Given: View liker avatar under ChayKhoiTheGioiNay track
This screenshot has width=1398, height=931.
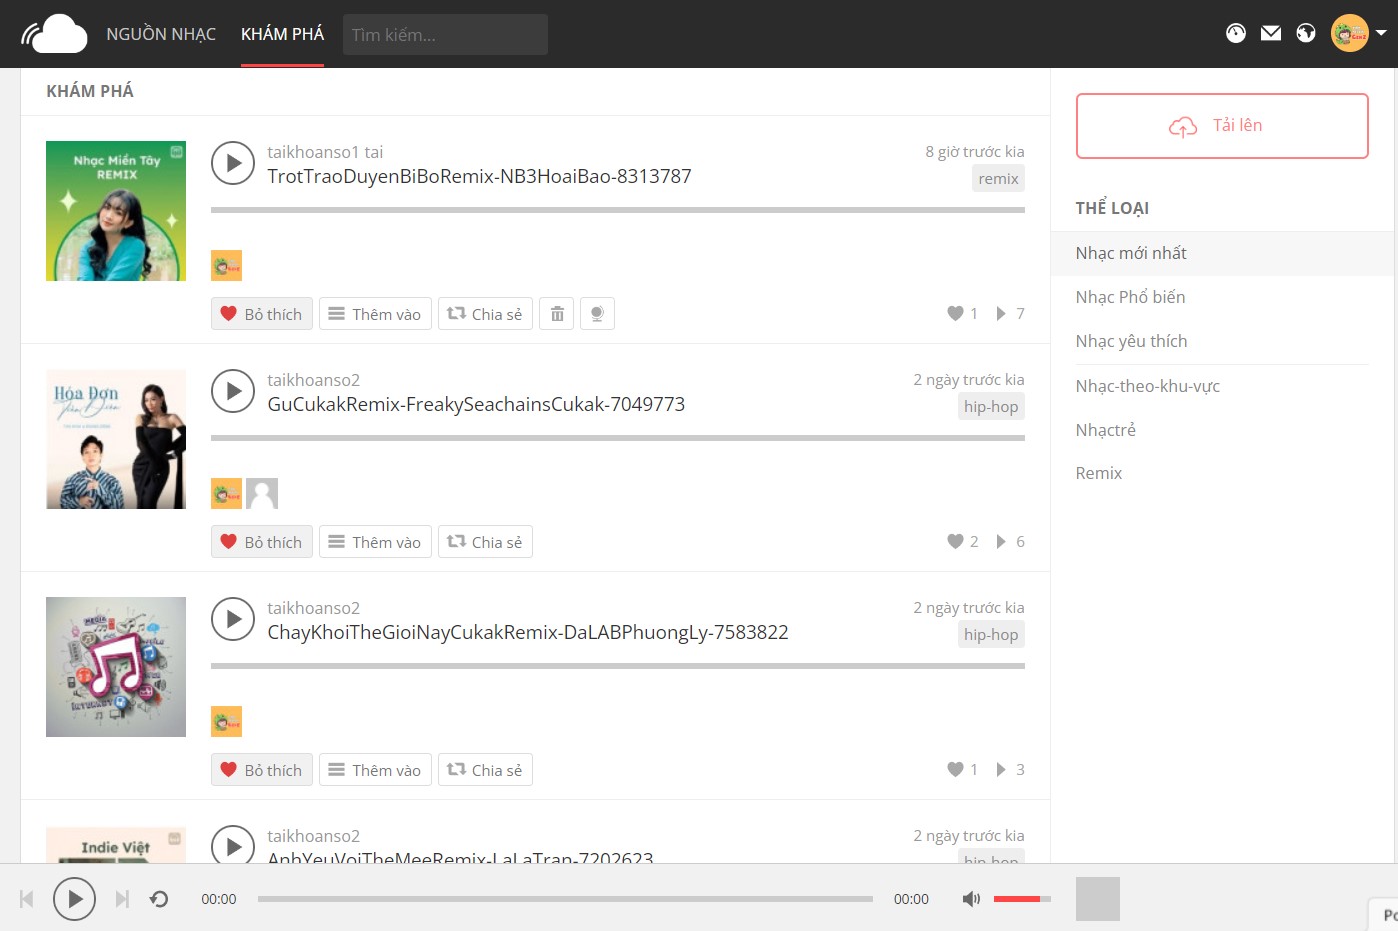Looking at the screenshot, I should 227,721.
